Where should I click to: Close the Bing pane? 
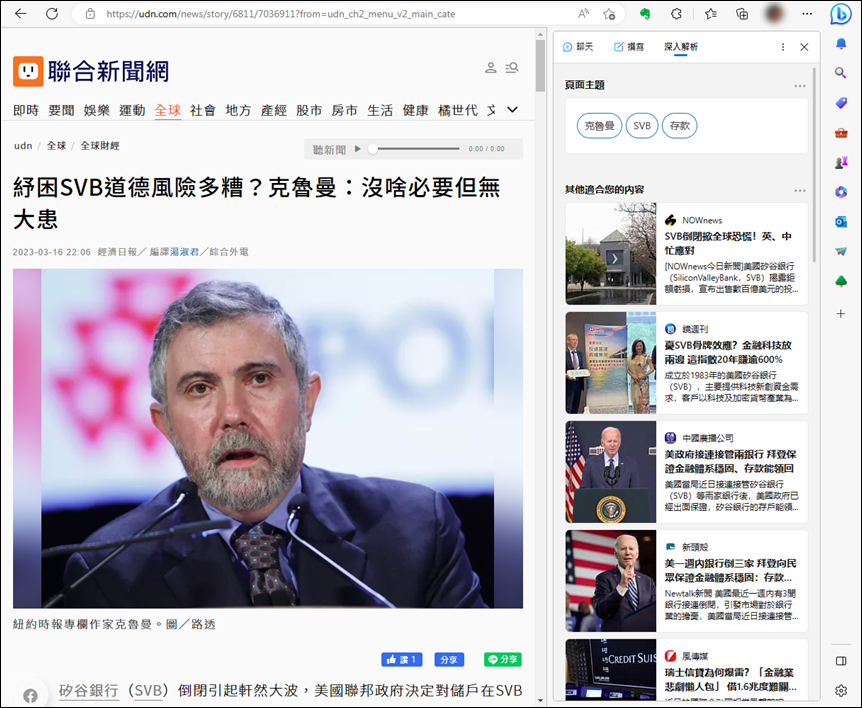pyautogui.click(x=804, y=47)
